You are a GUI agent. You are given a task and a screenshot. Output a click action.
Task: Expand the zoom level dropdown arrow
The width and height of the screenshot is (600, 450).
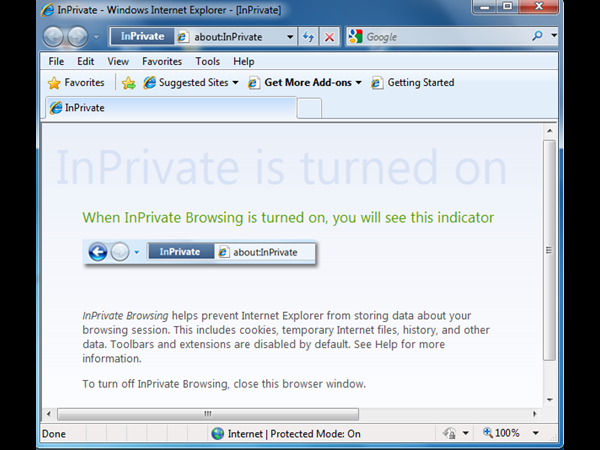coord(536,433)
